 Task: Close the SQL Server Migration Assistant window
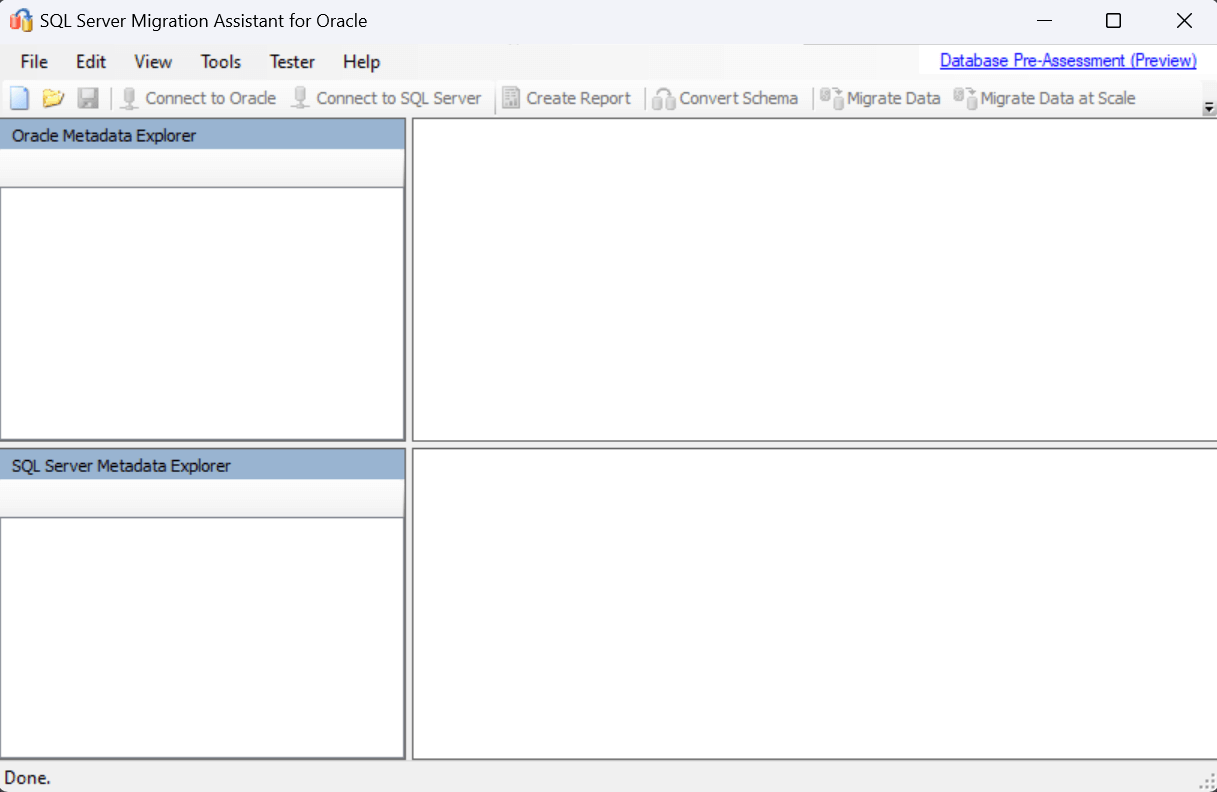click(x=1183, y=21)
